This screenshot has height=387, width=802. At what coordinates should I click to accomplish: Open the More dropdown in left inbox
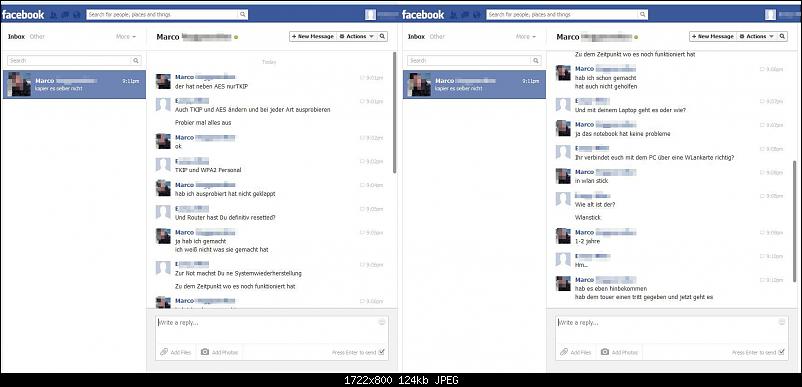126,37
